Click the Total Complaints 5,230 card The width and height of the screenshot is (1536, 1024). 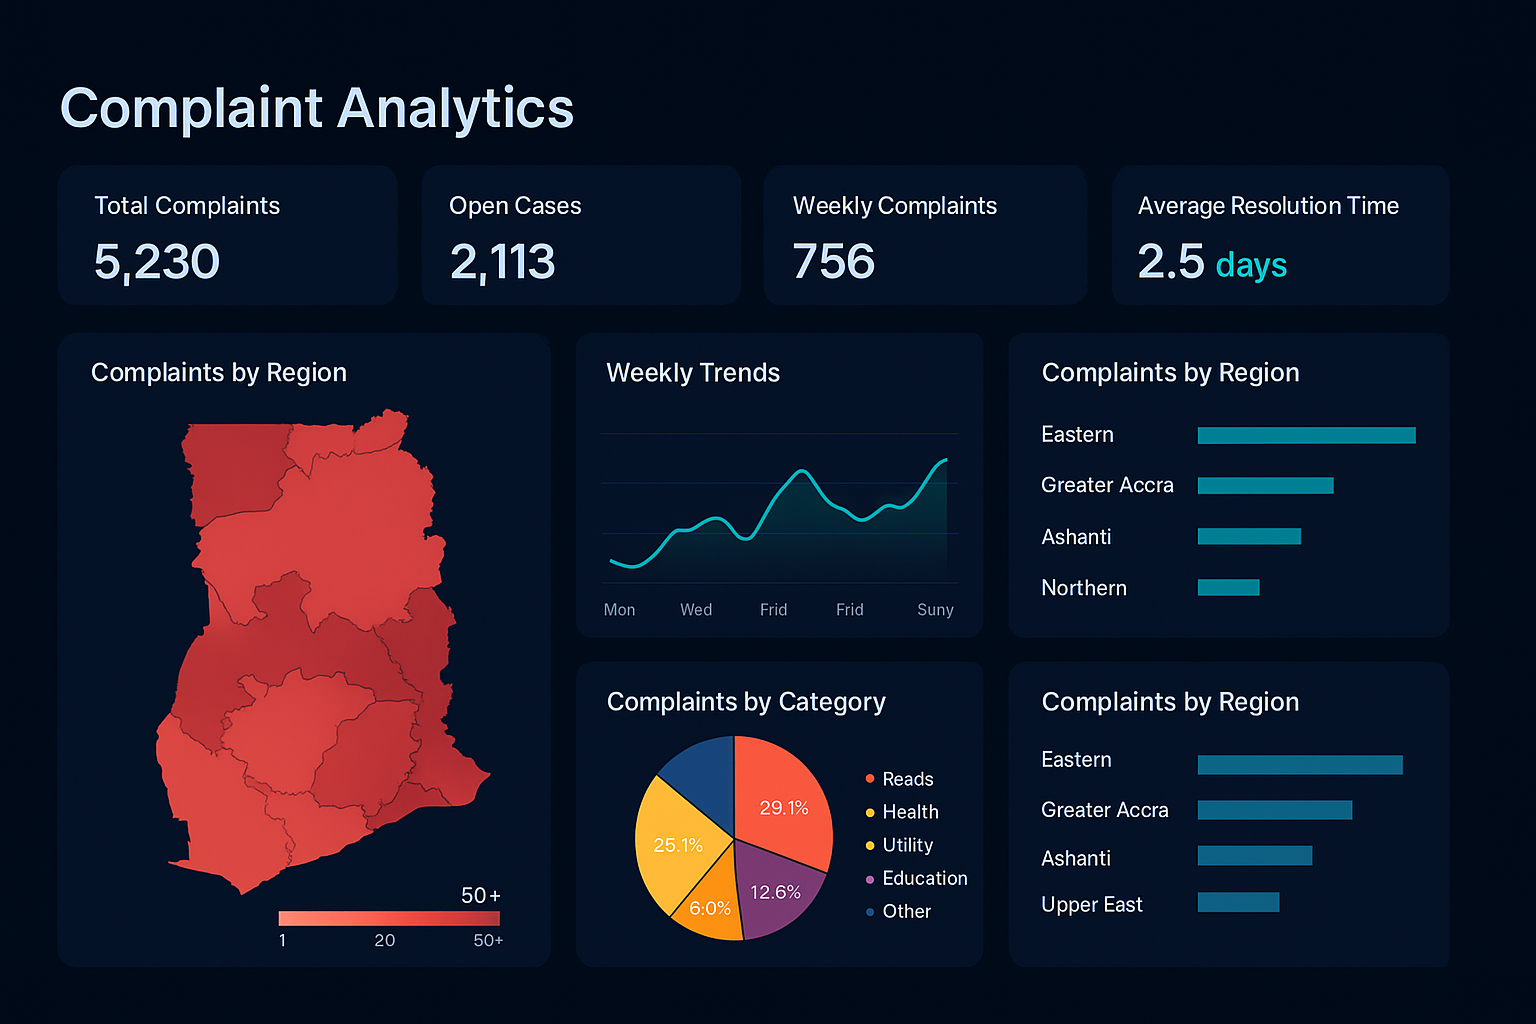pos(227,236)
